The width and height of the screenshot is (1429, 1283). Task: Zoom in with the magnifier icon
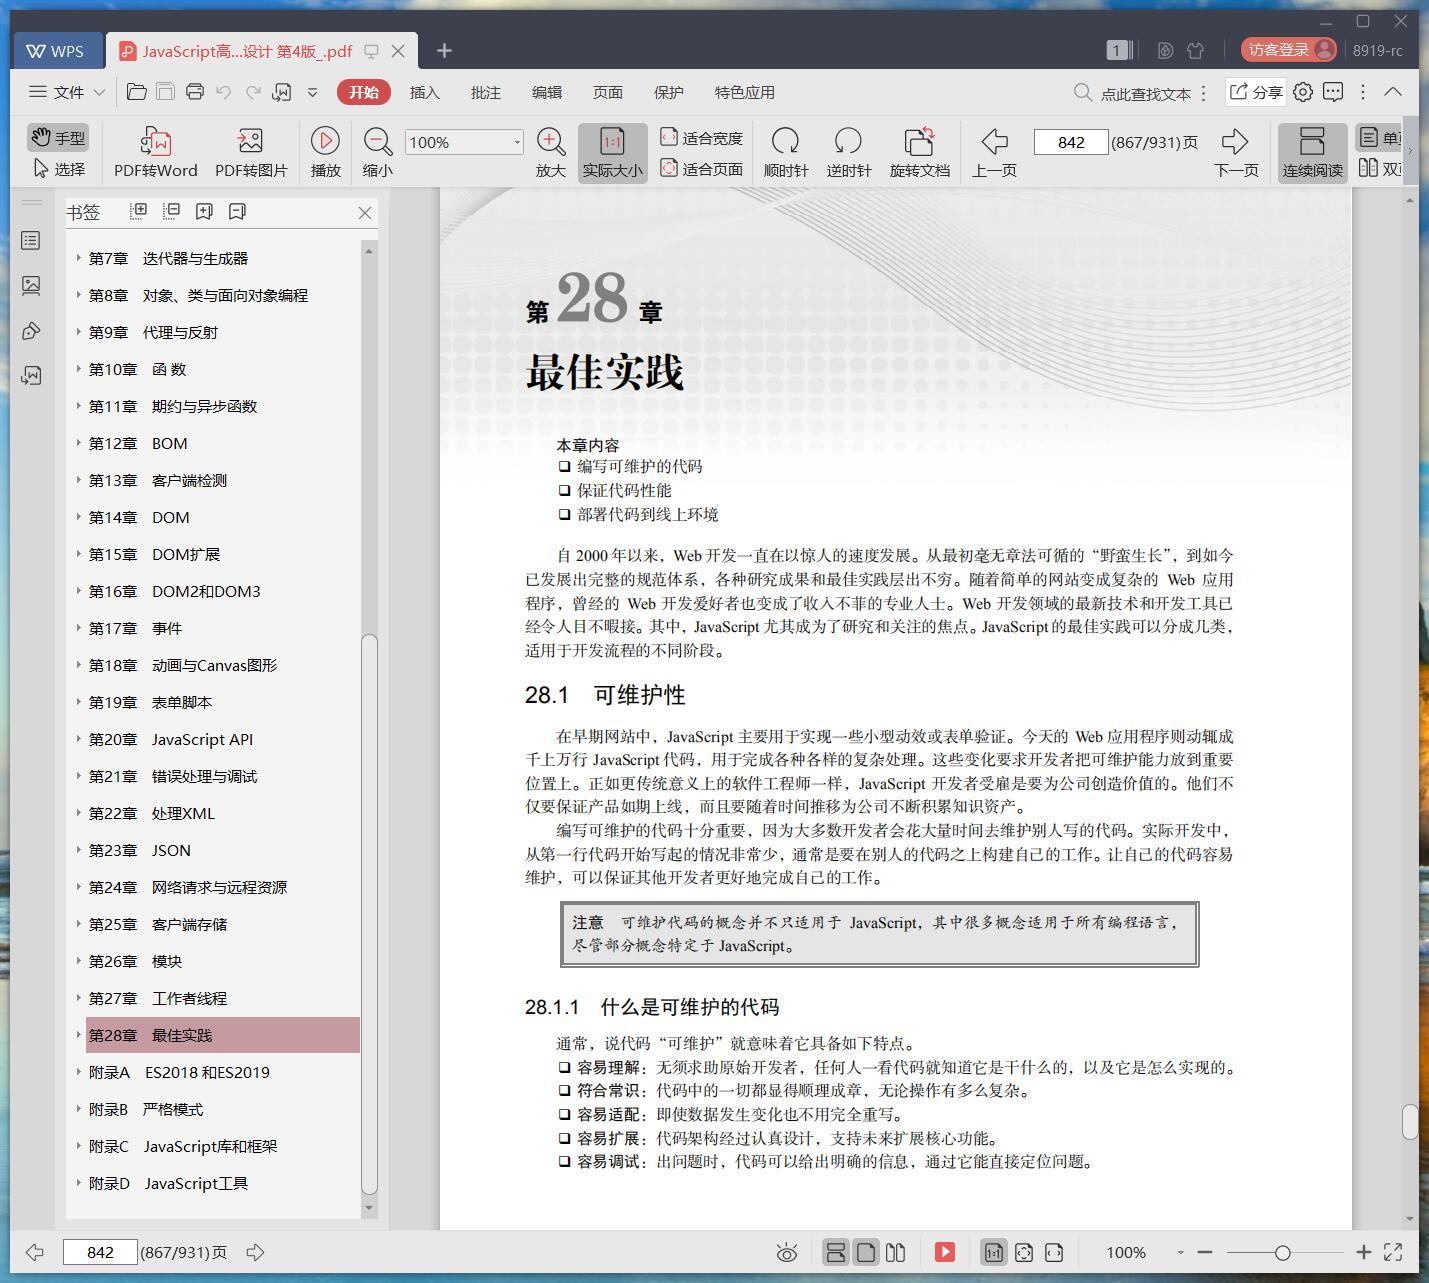tap(551, 152)
